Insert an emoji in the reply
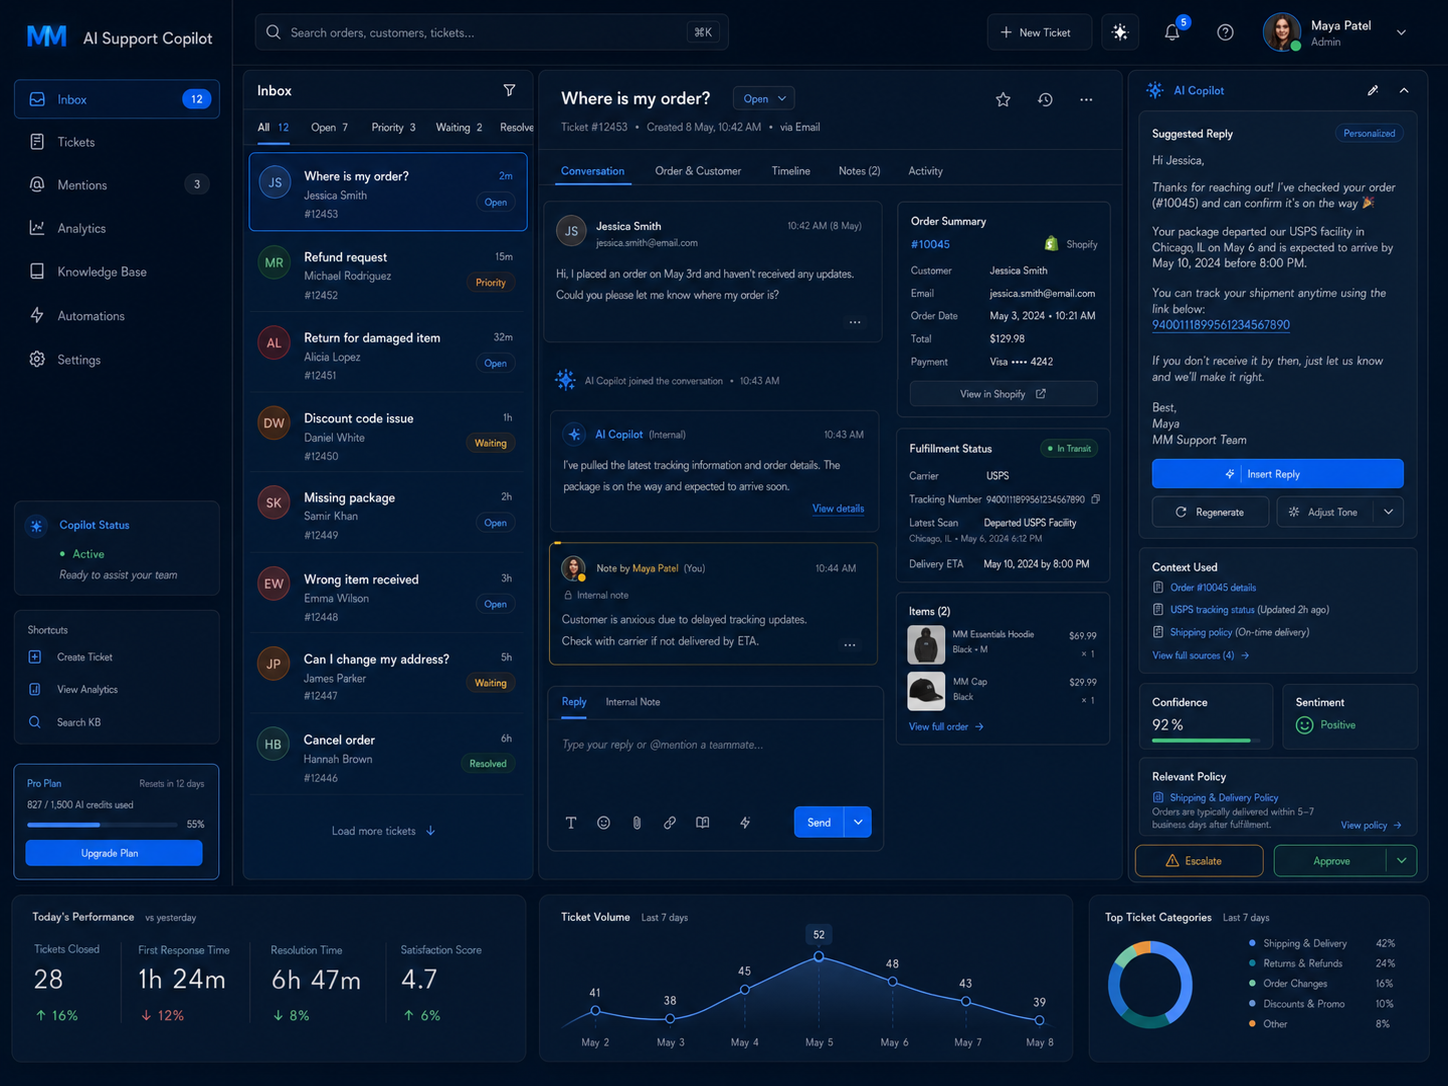The image size is (1448, 1086). (x=604, y=823)
